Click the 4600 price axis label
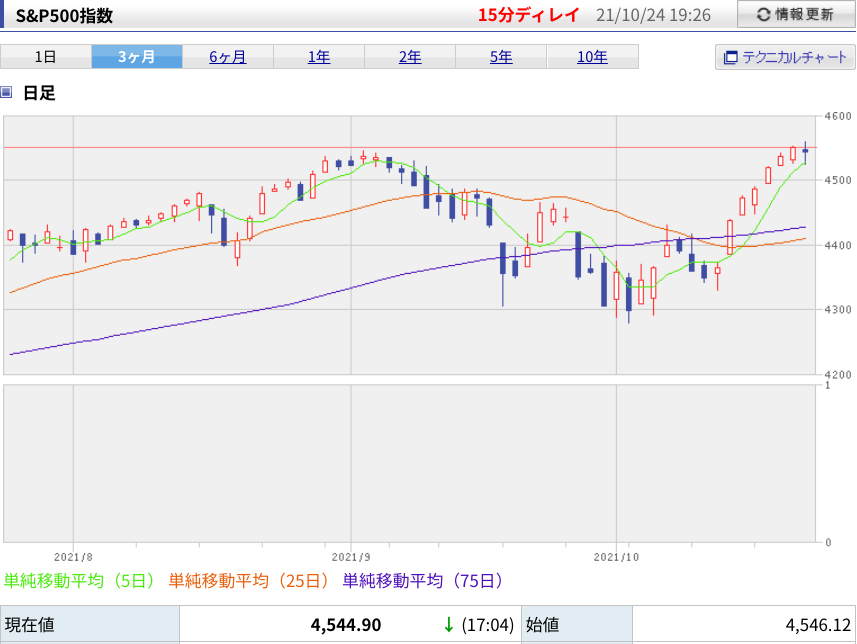Viewport: 857px width, 644px height. point(838,116)
